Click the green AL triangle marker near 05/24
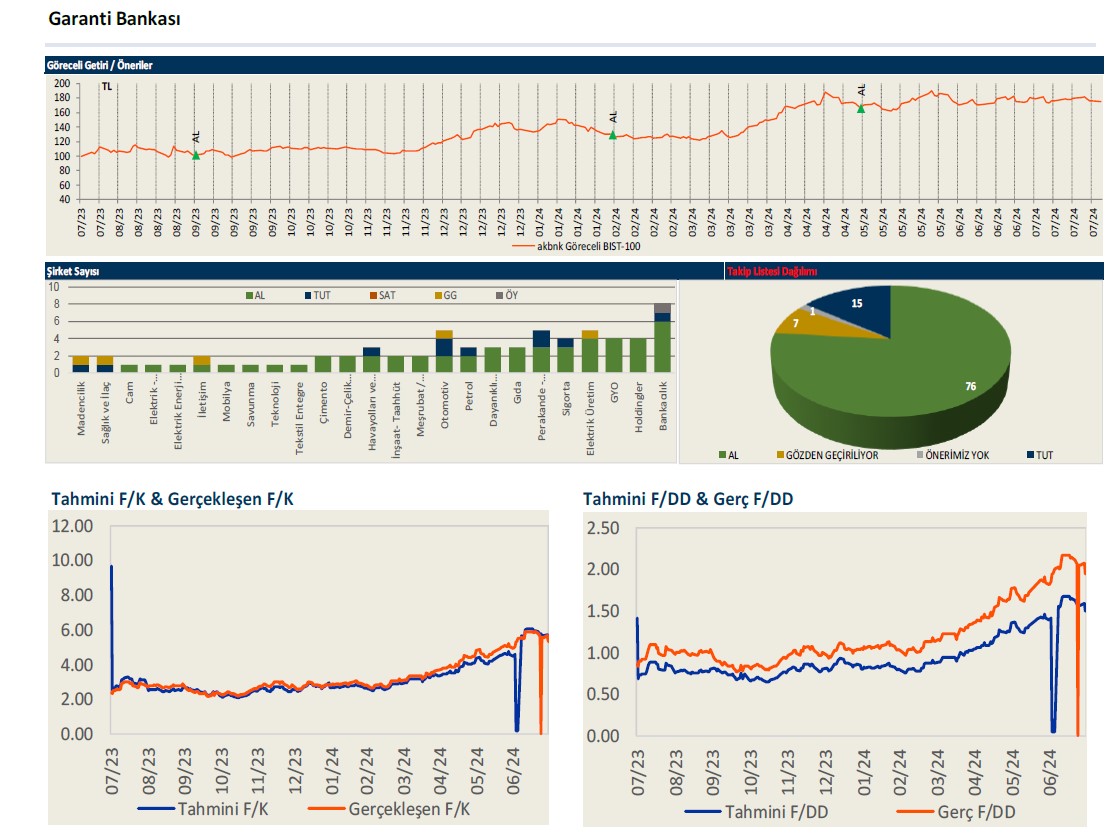Screen dimensions: 1116x837 pos(860,108)
